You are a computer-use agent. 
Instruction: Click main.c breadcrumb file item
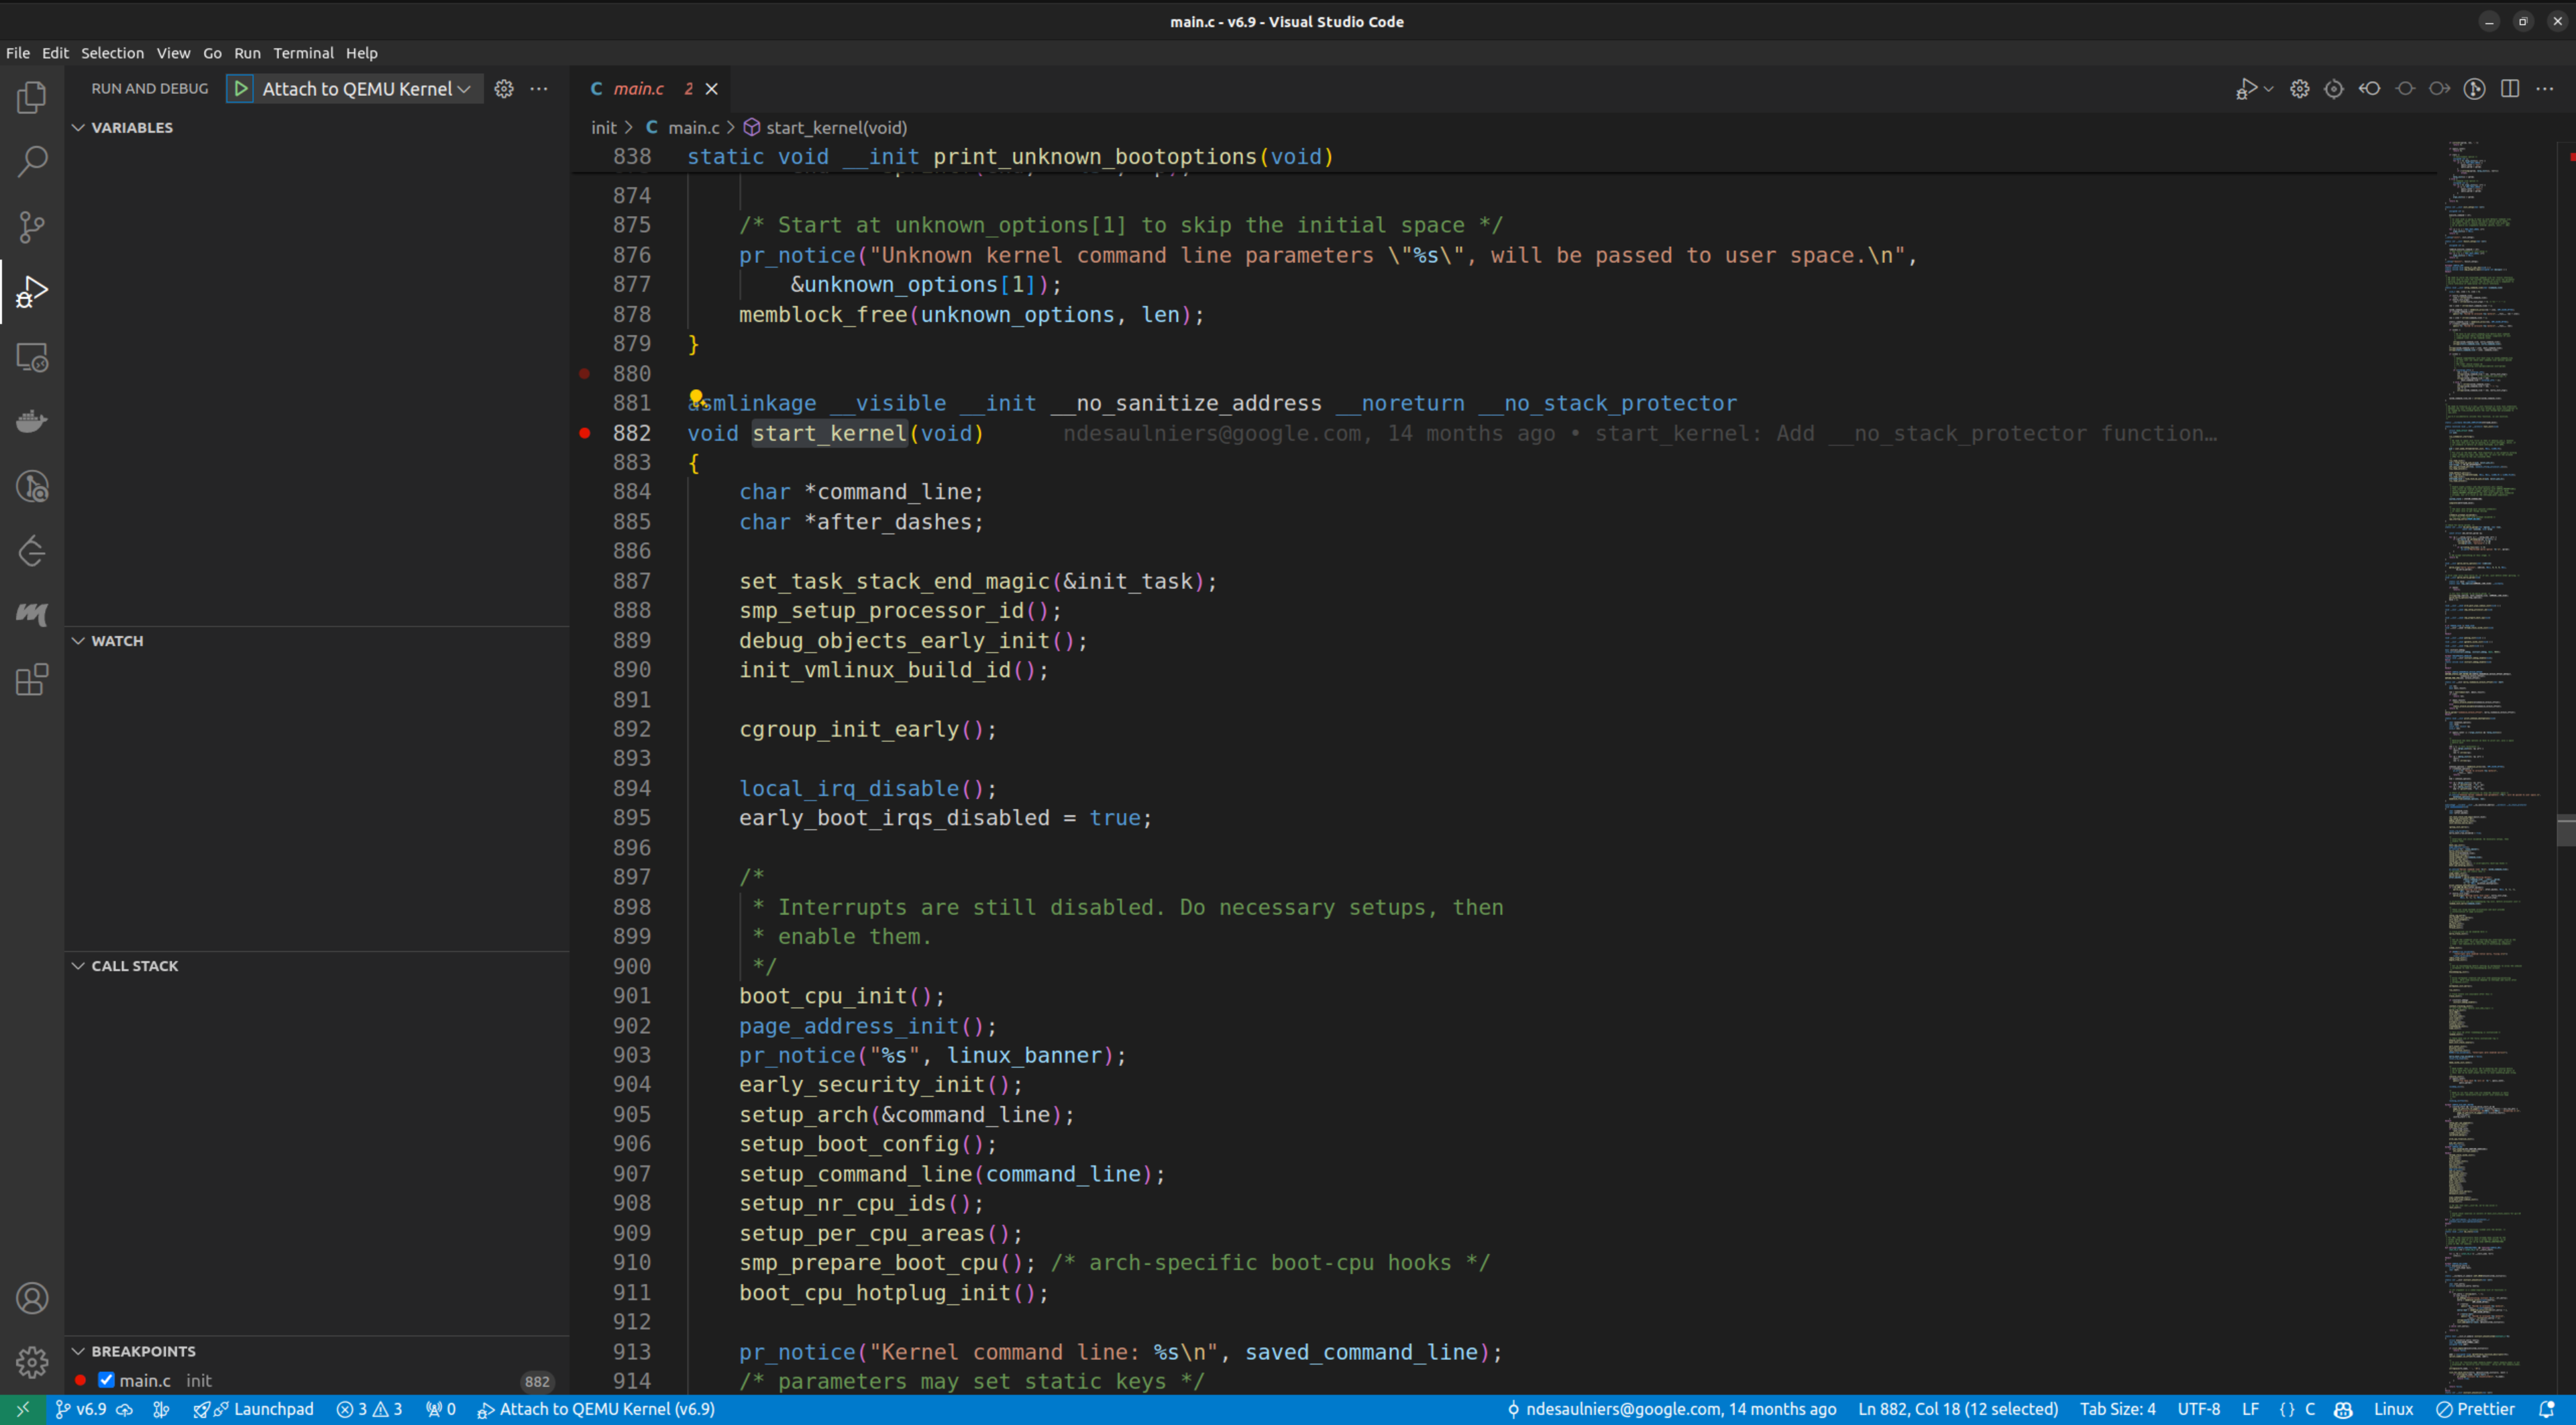(683, 128)
